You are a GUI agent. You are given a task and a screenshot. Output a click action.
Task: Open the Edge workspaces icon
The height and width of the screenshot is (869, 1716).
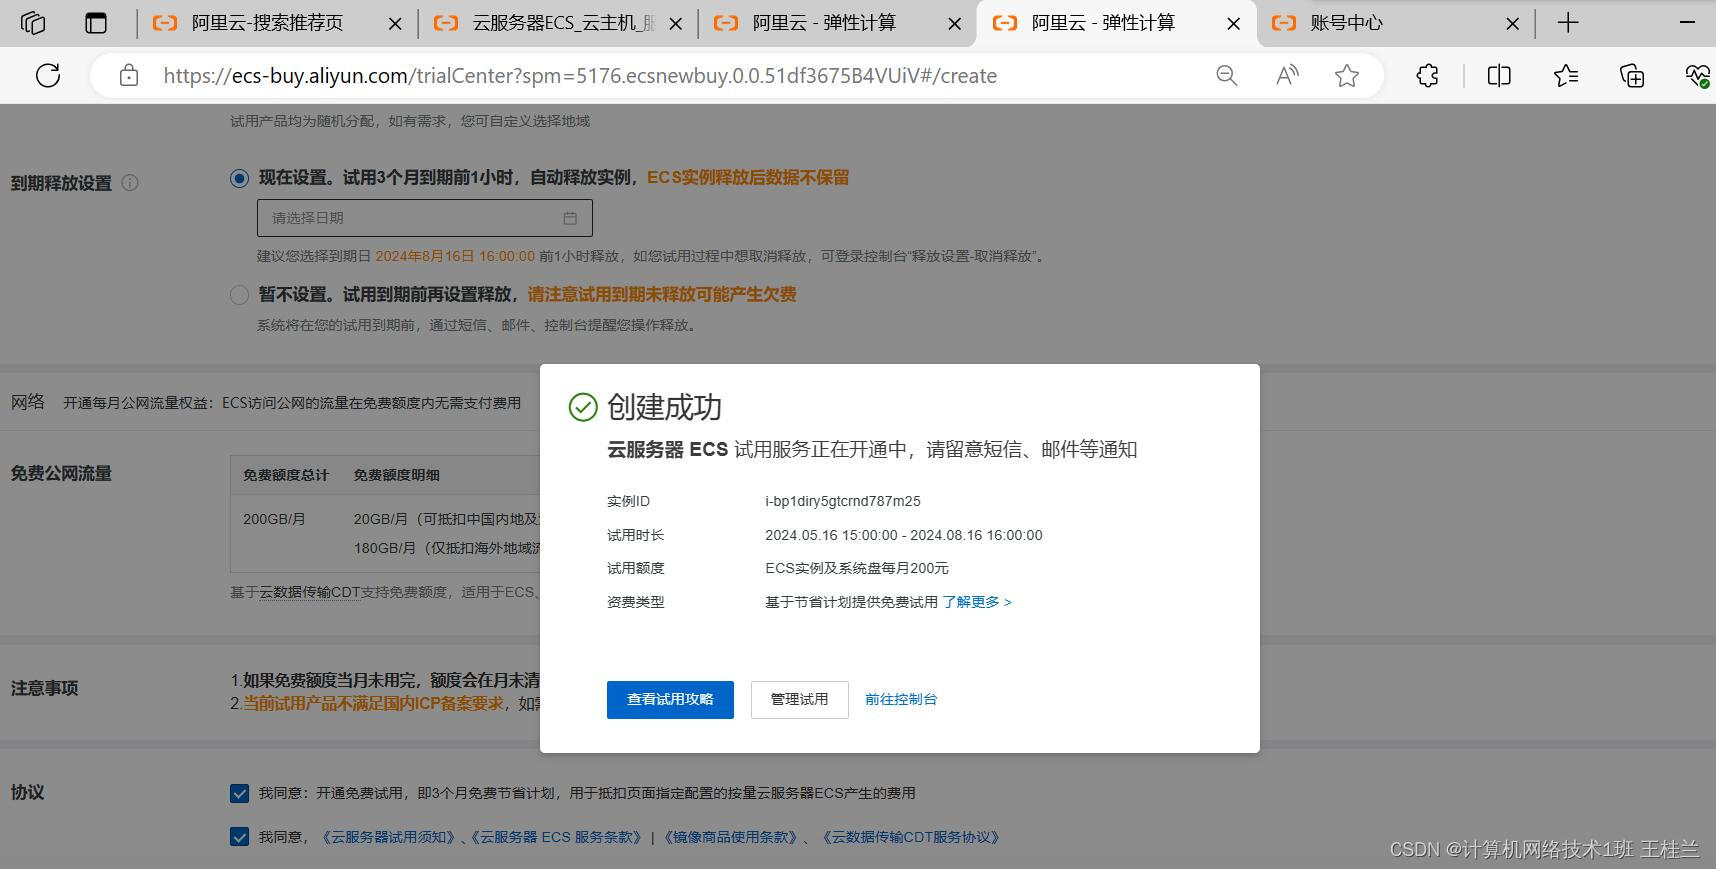point(33,22)
